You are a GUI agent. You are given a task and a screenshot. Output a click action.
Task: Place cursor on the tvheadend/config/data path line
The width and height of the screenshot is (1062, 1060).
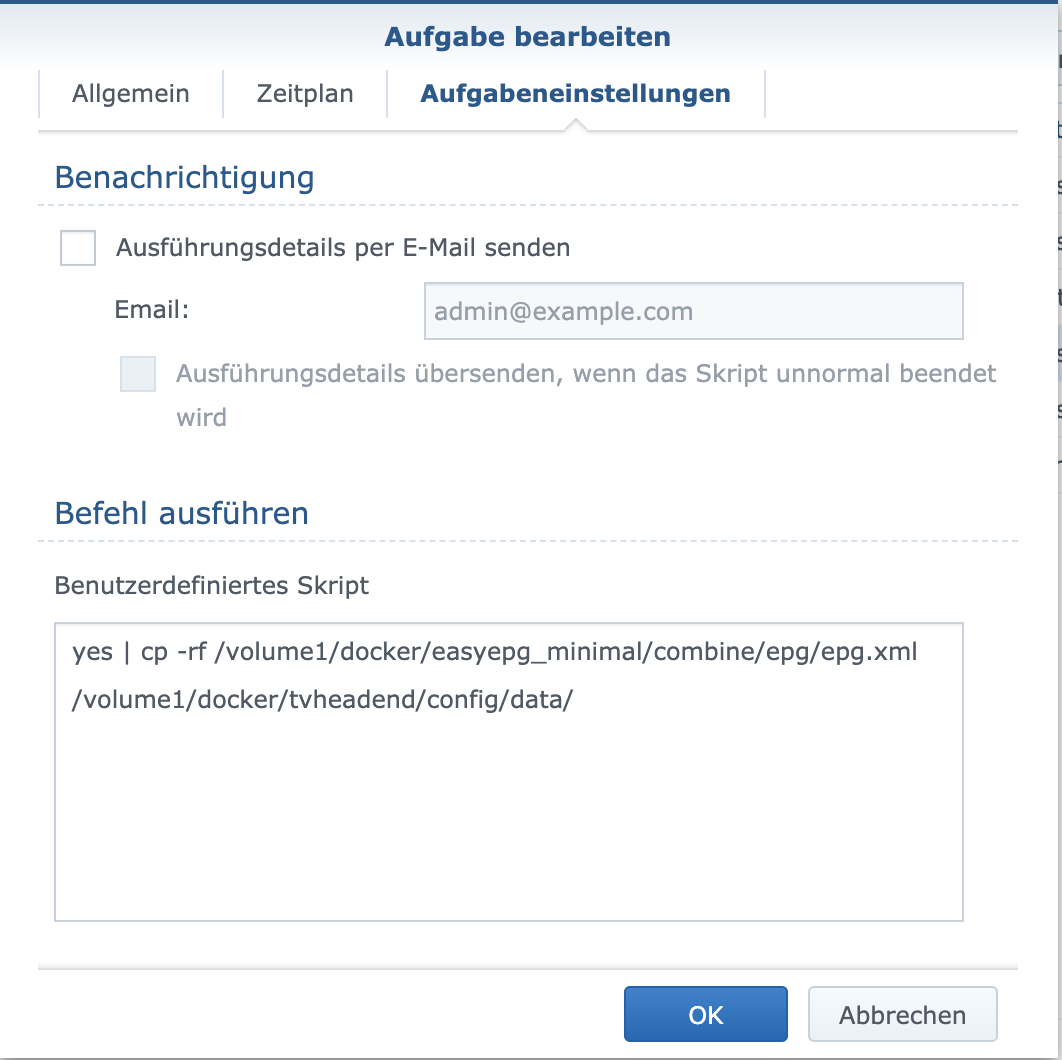point(322,699)
